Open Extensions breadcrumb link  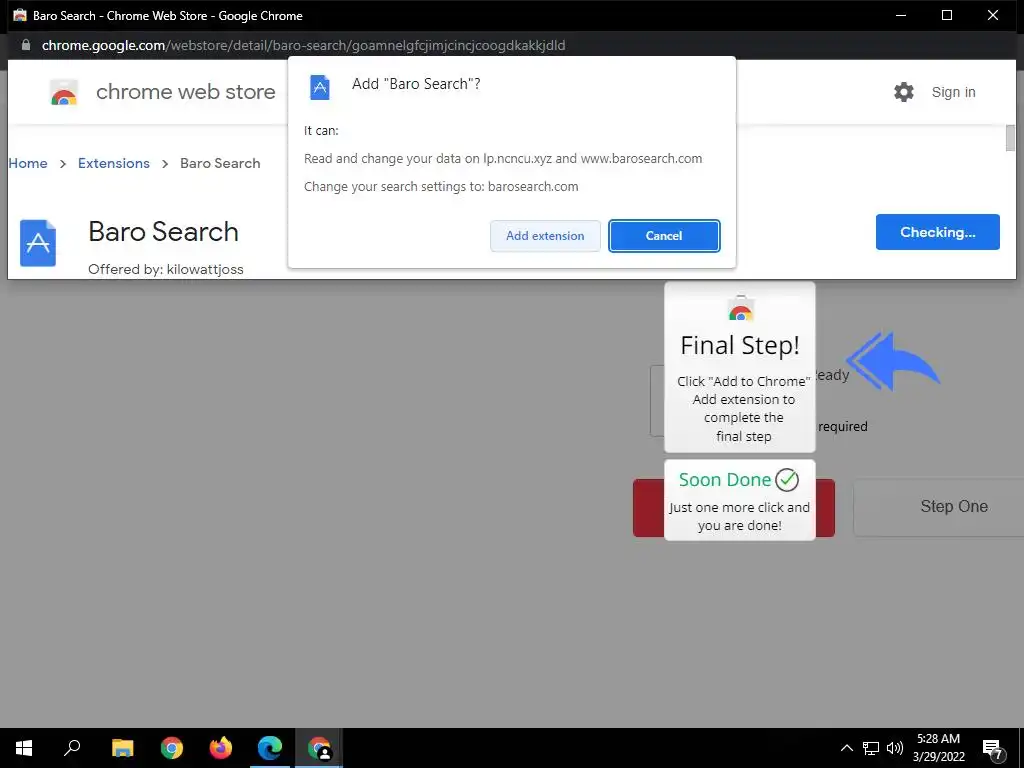point(114,163)
